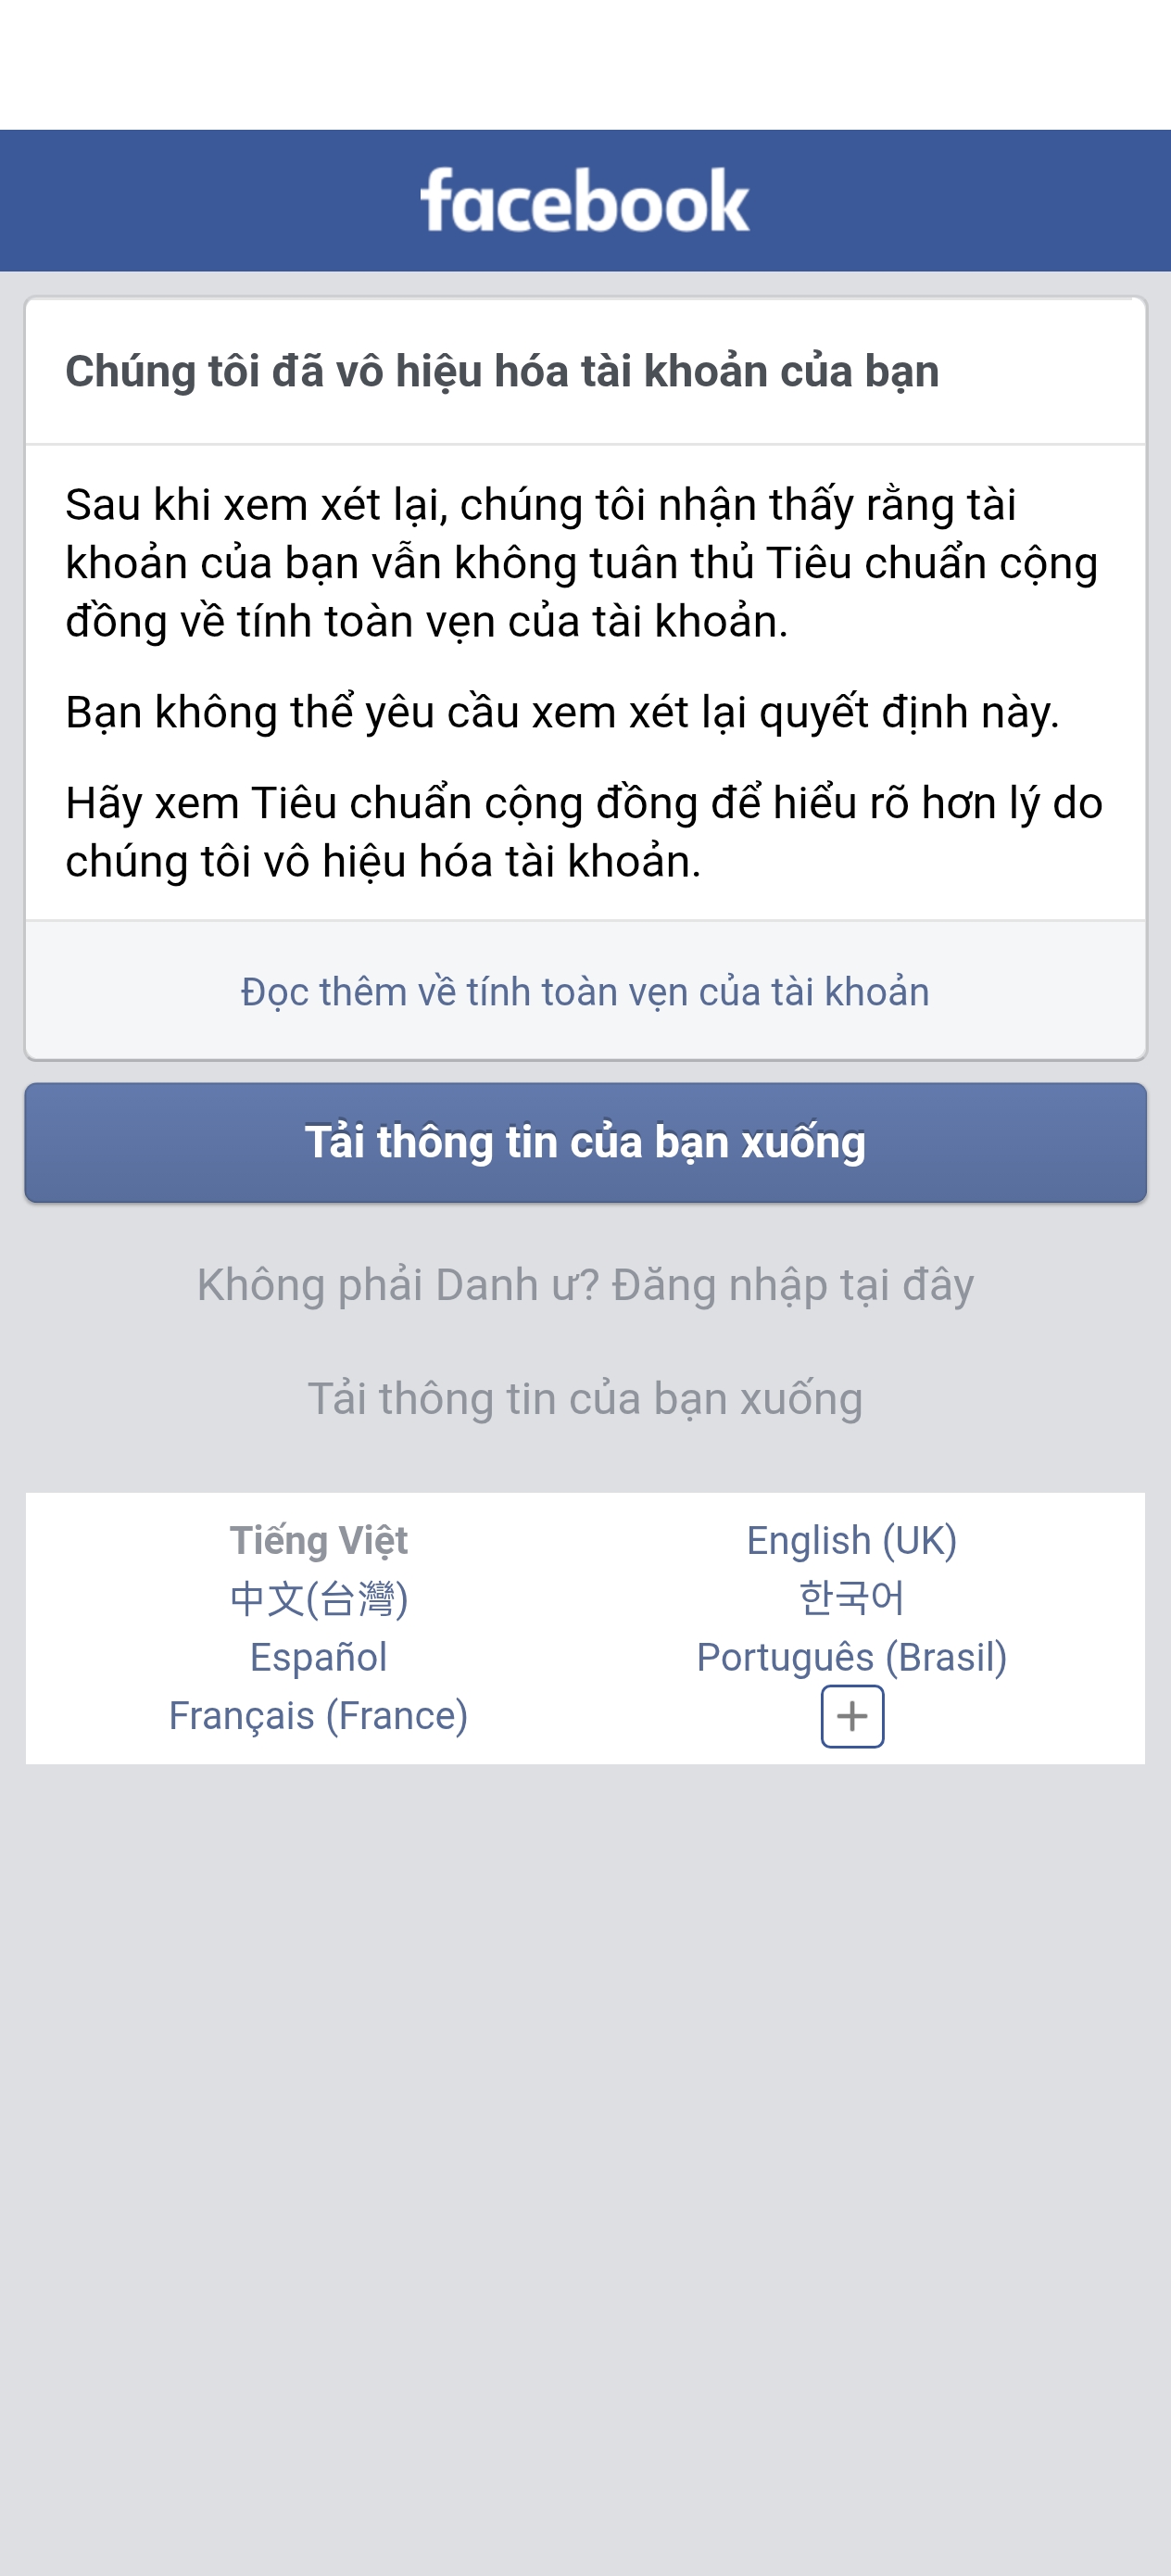The height and width of the screenshot is (2576, 1171).
Task: Click the paragraph starting 'Sau khi xem xét lại'
Action: 580,563
